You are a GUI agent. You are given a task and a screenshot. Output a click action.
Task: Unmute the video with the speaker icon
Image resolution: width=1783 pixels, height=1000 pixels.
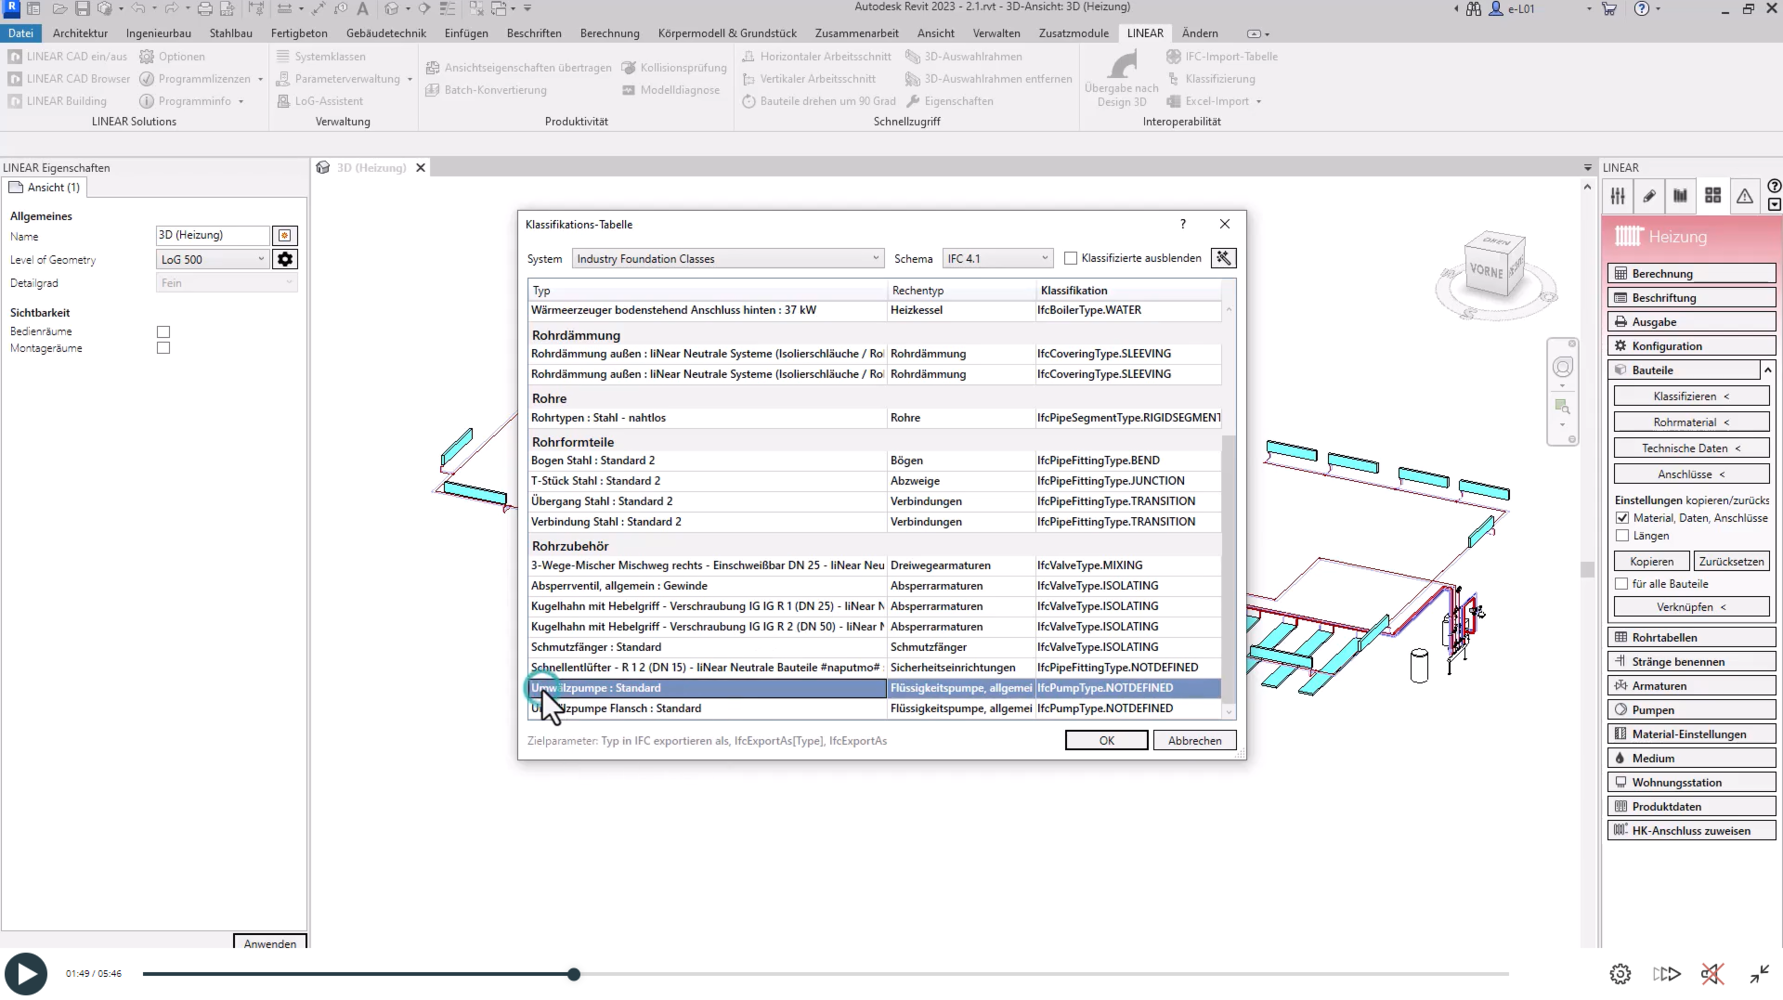click(x=1712, y=973)
